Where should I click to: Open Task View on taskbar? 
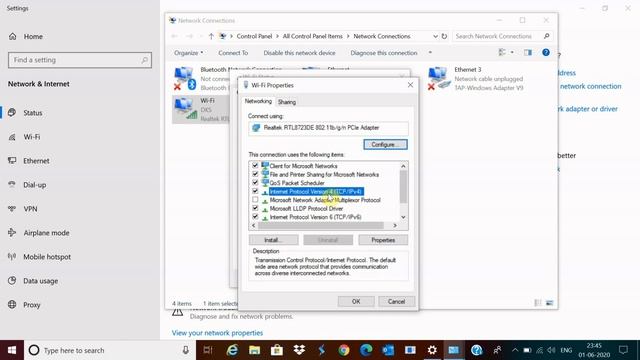(208, 350)
